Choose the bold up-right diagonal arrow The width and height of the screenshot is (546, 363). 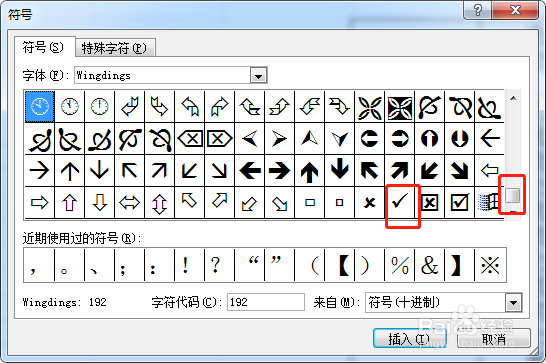[x=400, y=171]
